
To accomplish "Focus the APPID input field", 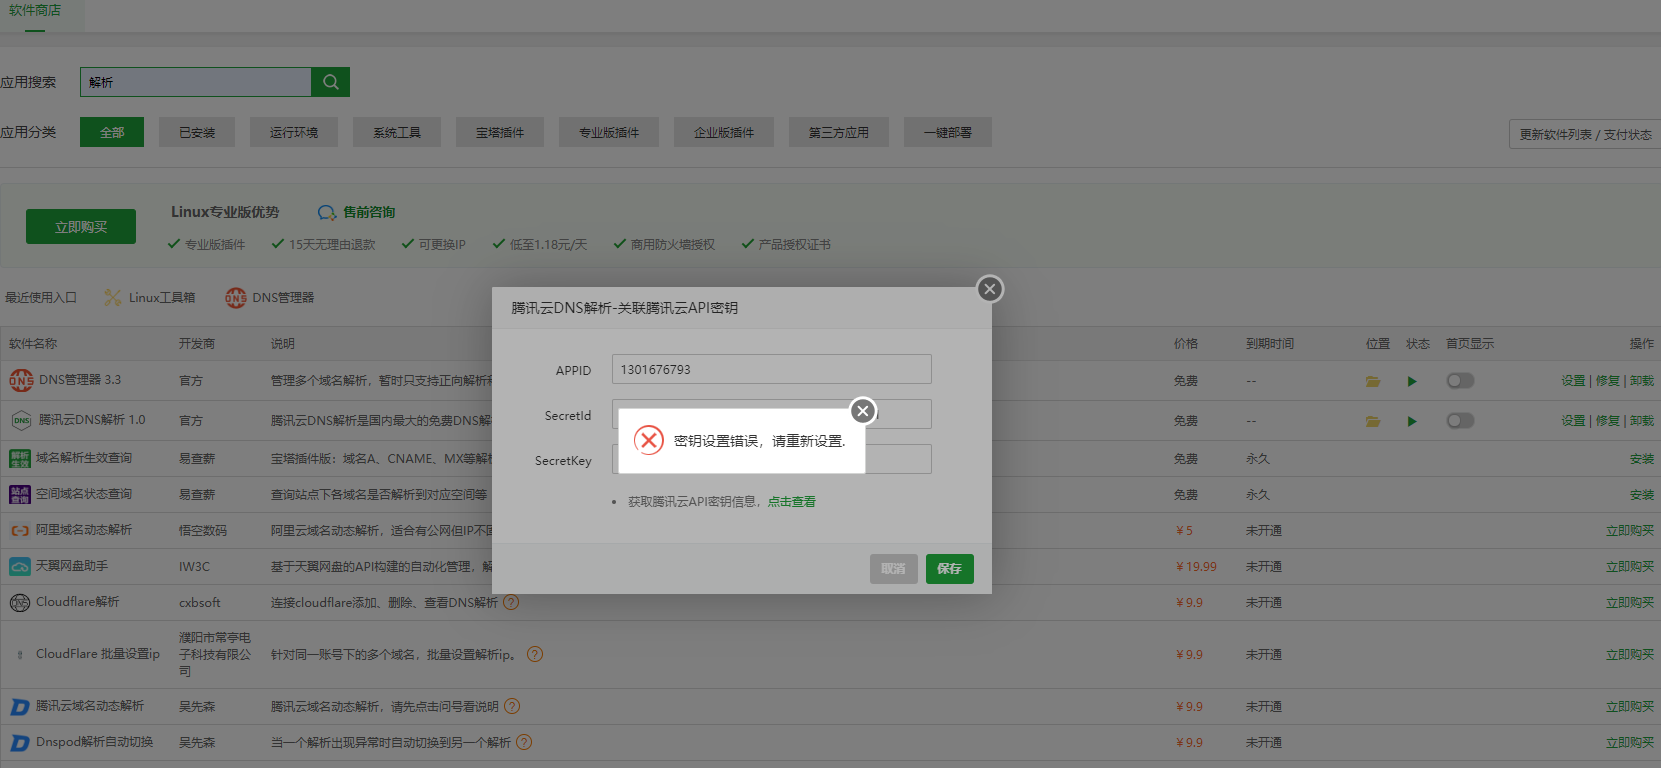I will tap(772, 369).
